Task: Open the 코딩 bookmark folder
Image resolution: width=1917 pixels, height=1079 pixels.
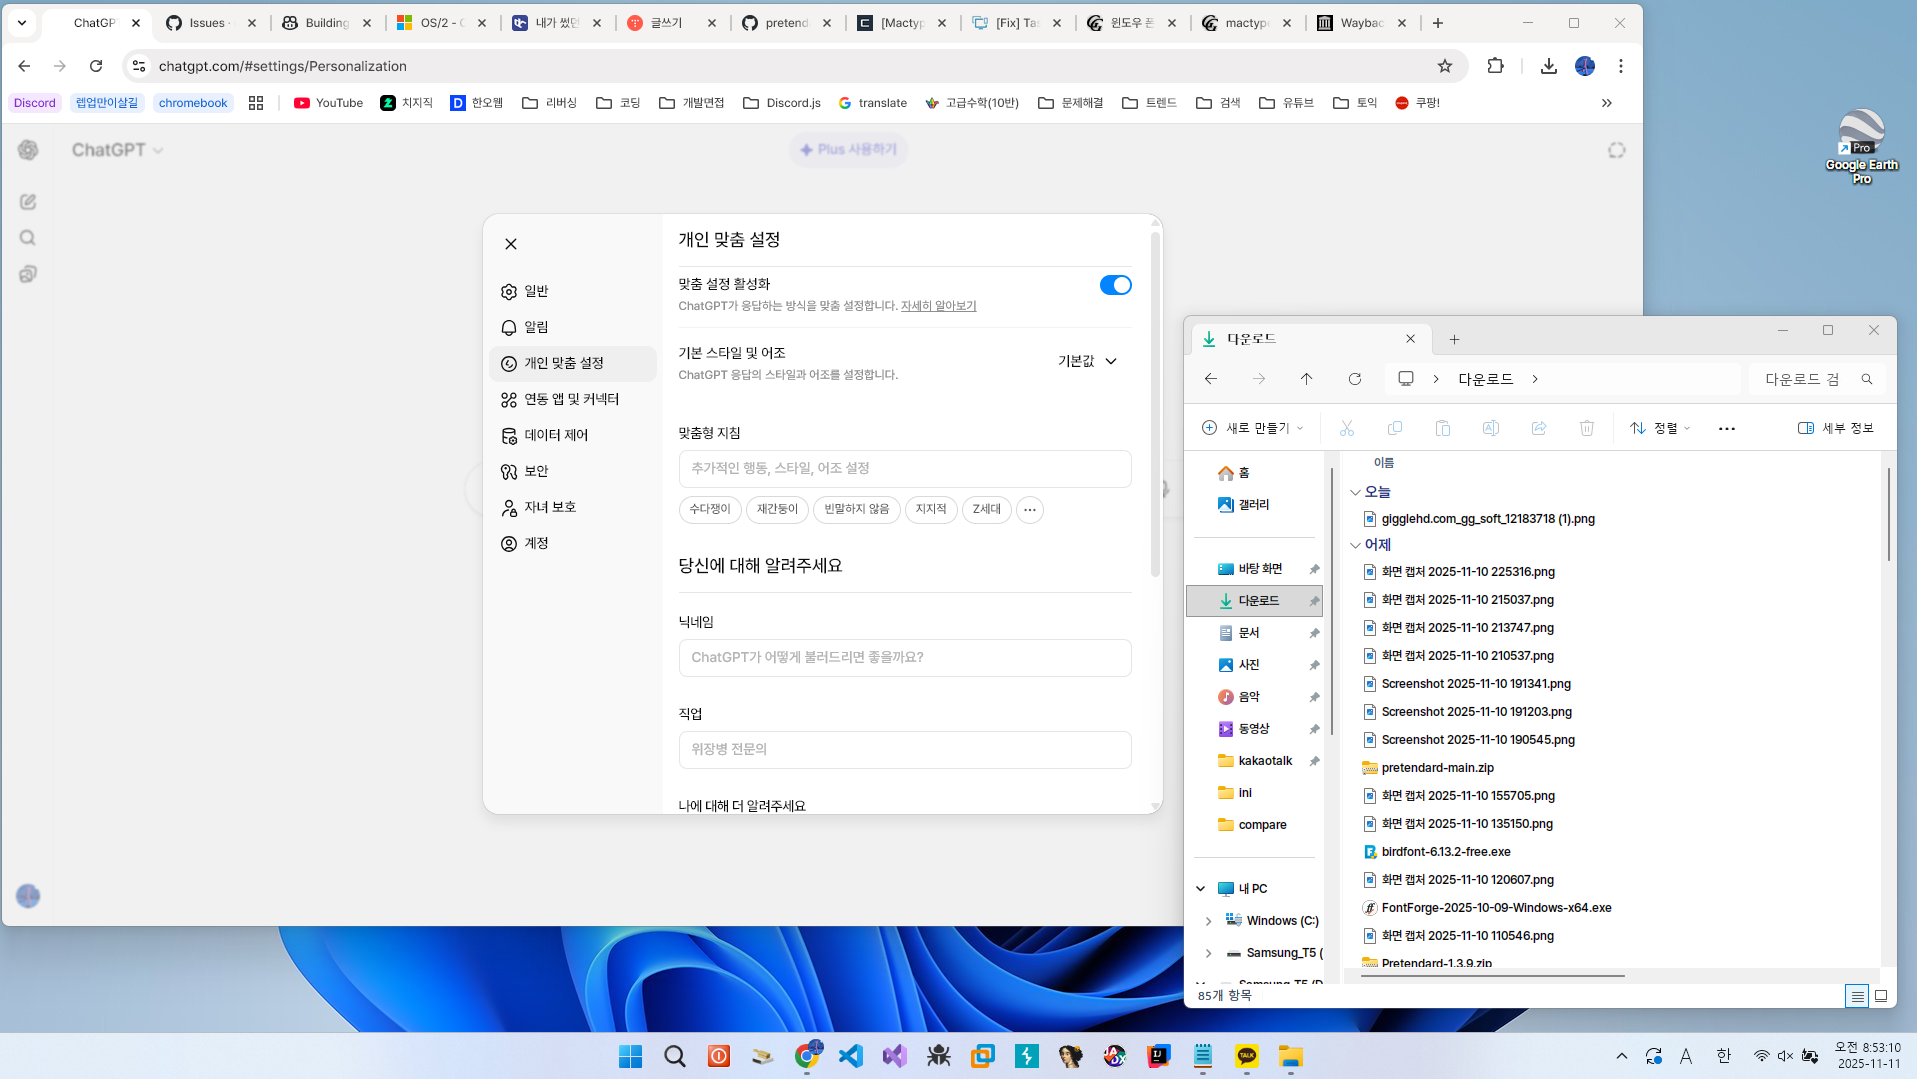Action: pyautogui.click(x=618, y=103)
